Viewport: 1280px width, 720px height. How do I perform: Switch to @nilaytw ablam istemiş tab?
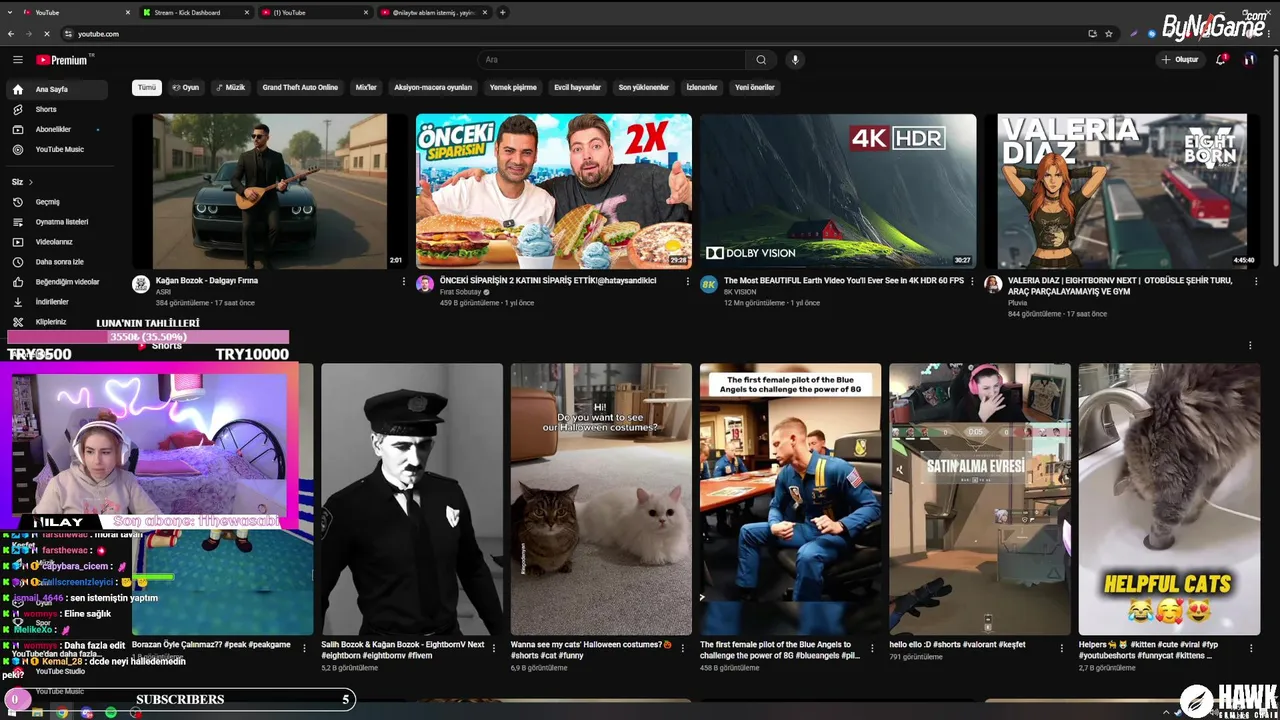[433, 12]
